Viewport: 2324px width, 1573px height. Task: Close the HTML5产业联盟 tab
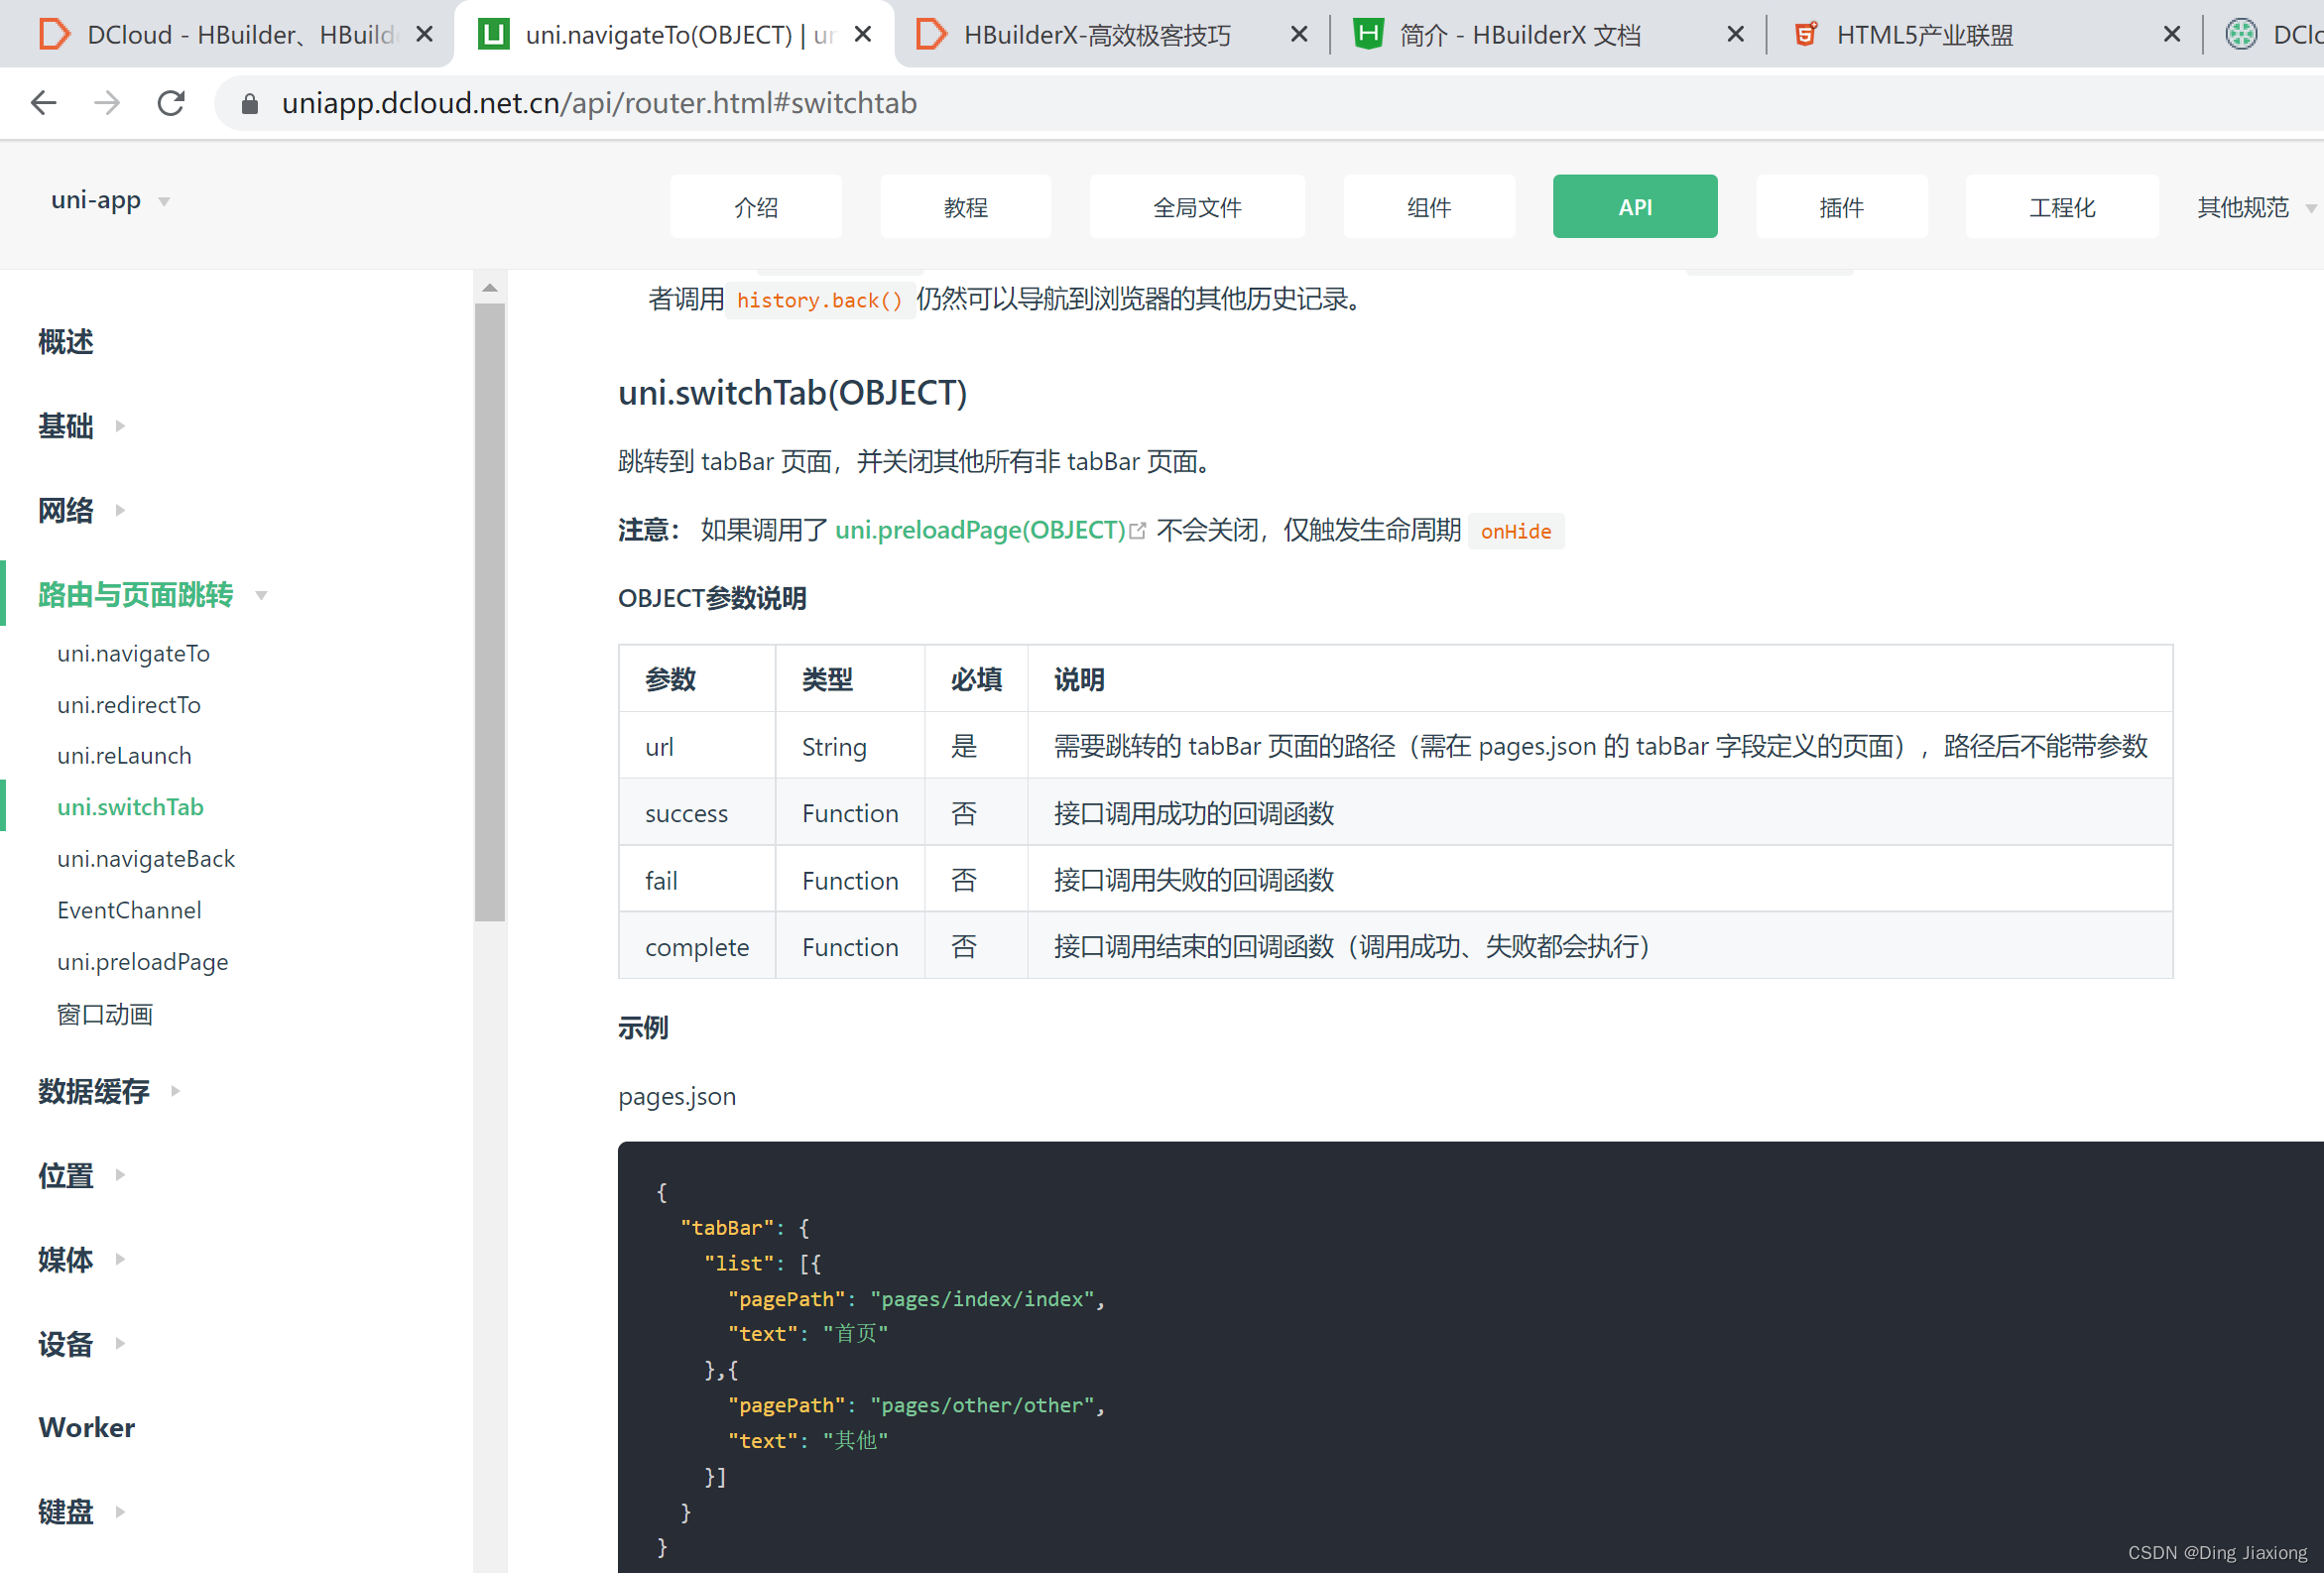[x=2172, y=35]
